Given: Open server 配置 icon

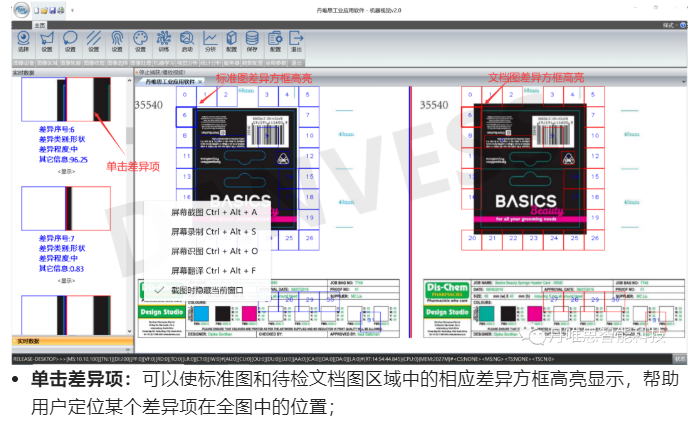Looking at the screenshot, I should (x=231, y=42).
